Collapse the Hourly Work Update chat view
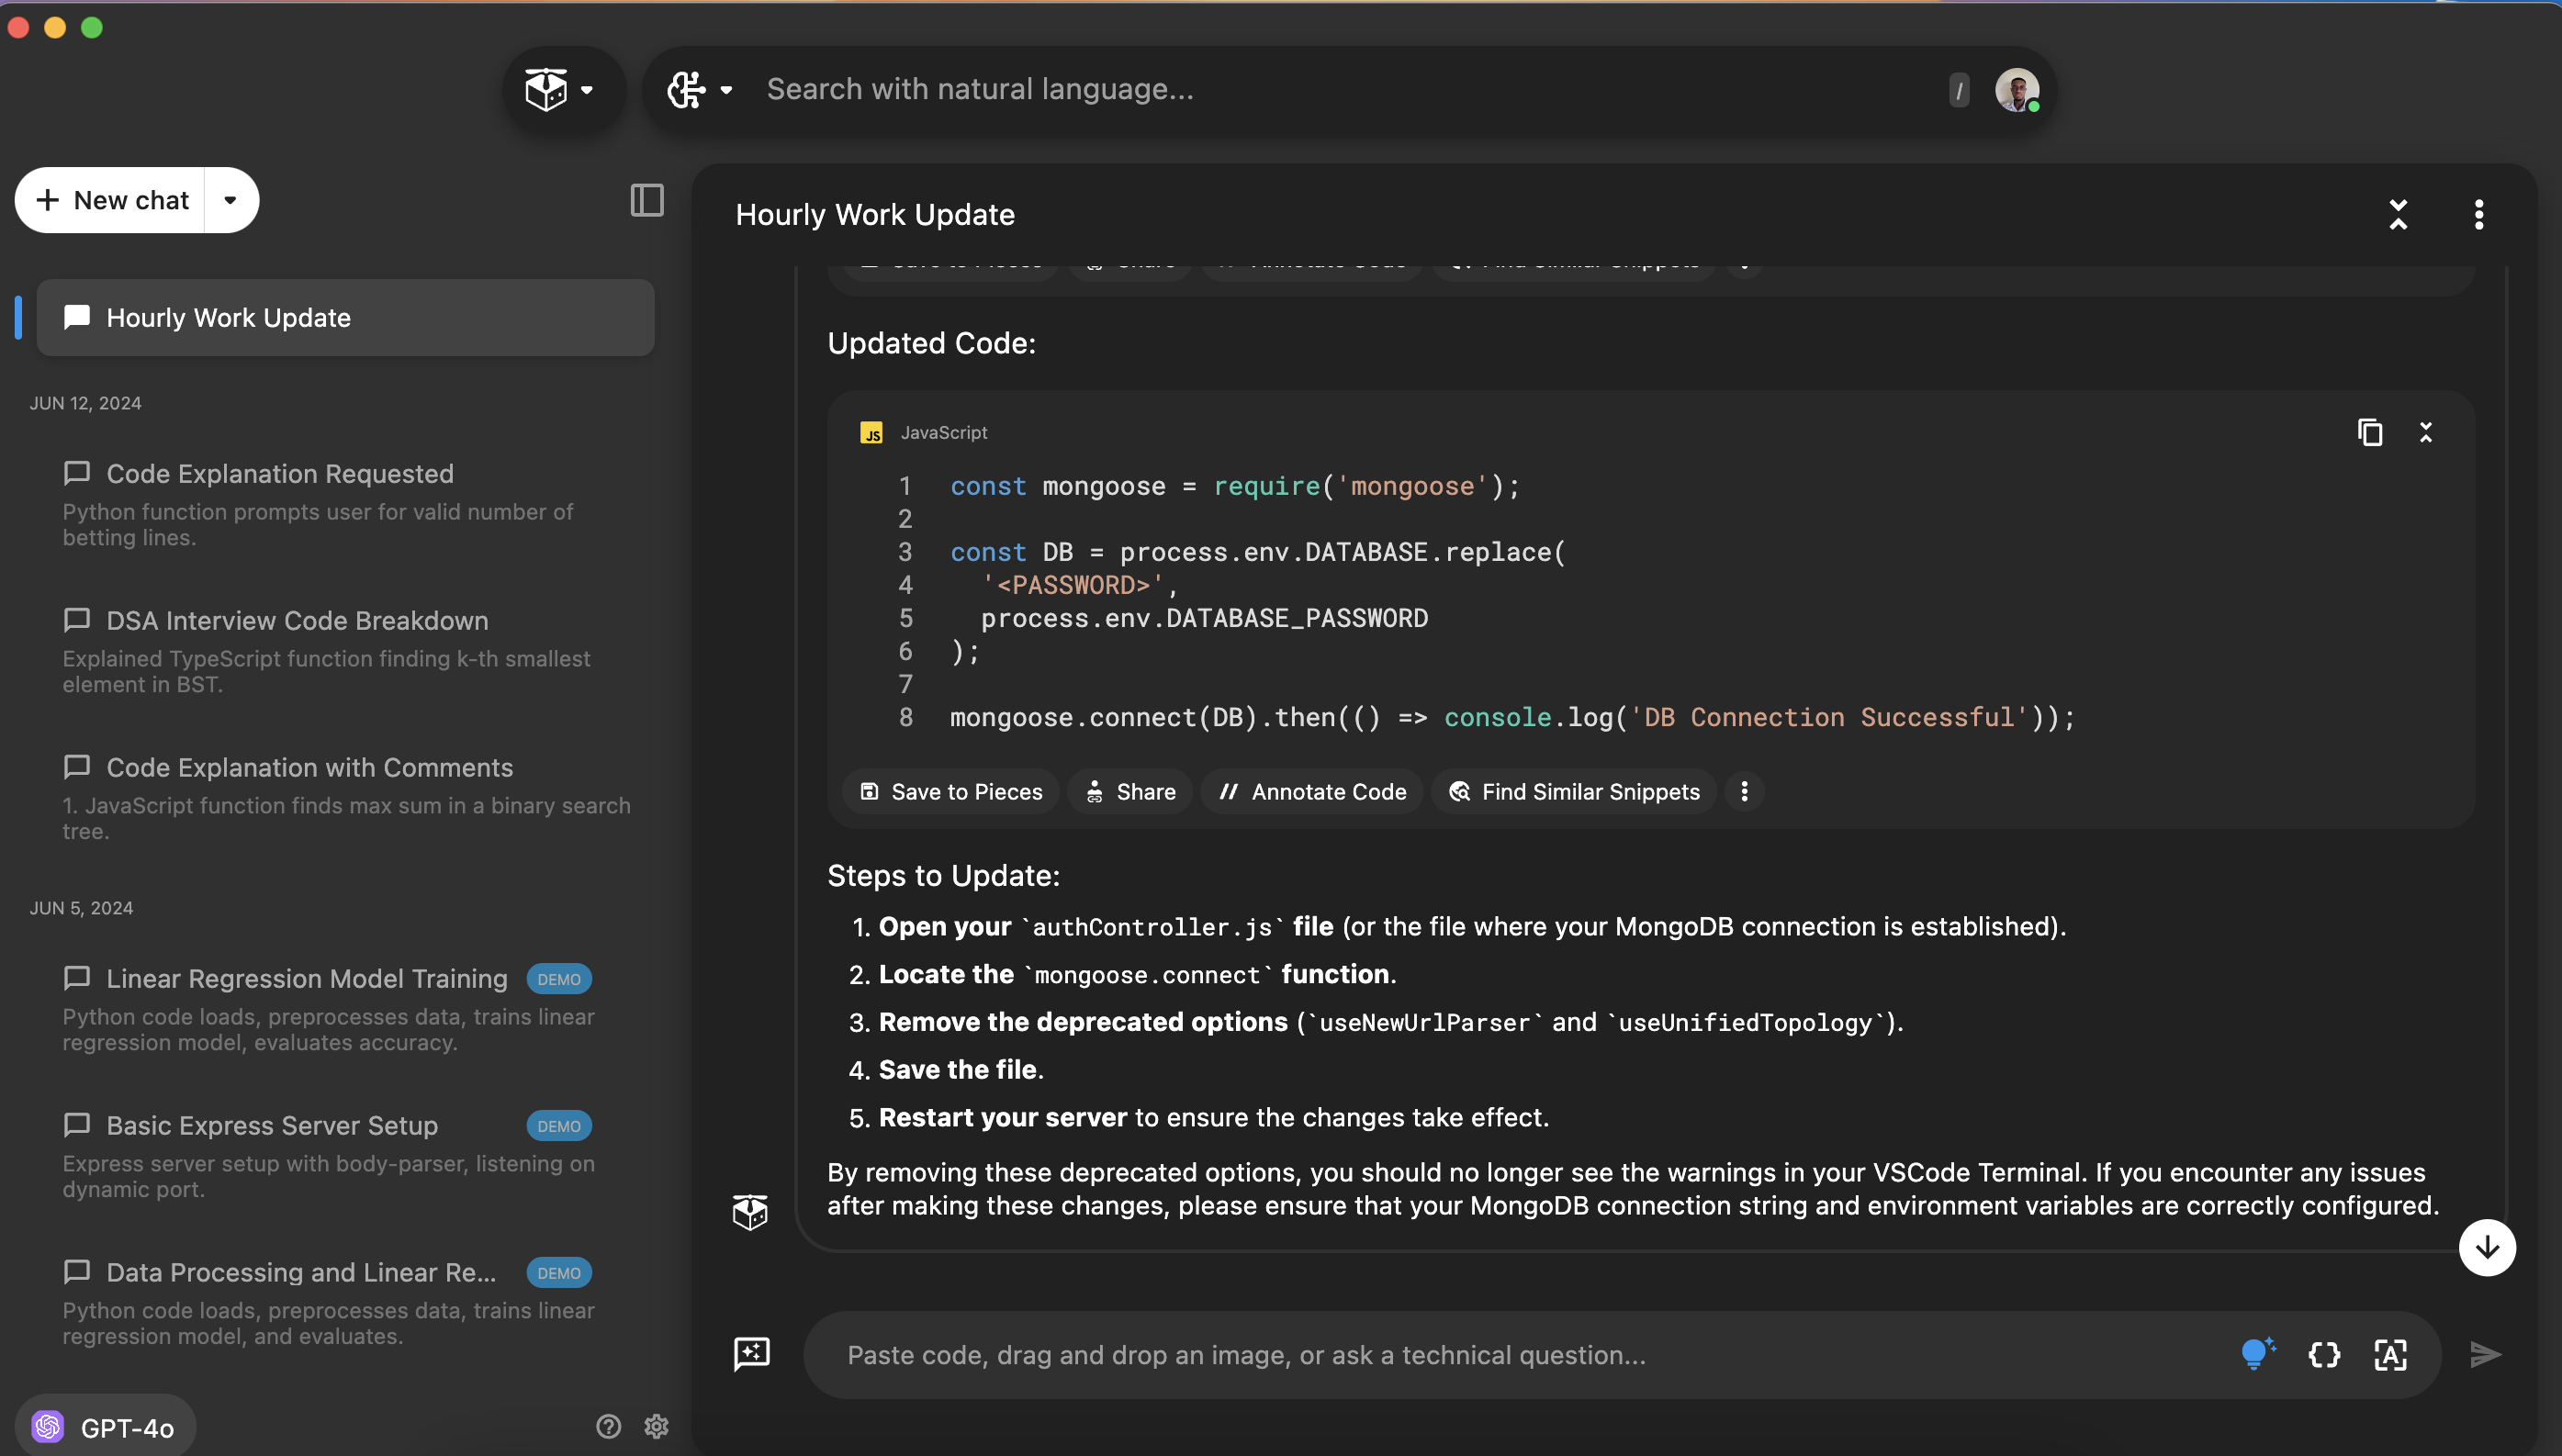The height and width of the screenshot is (1456, 2562). 2397,214
